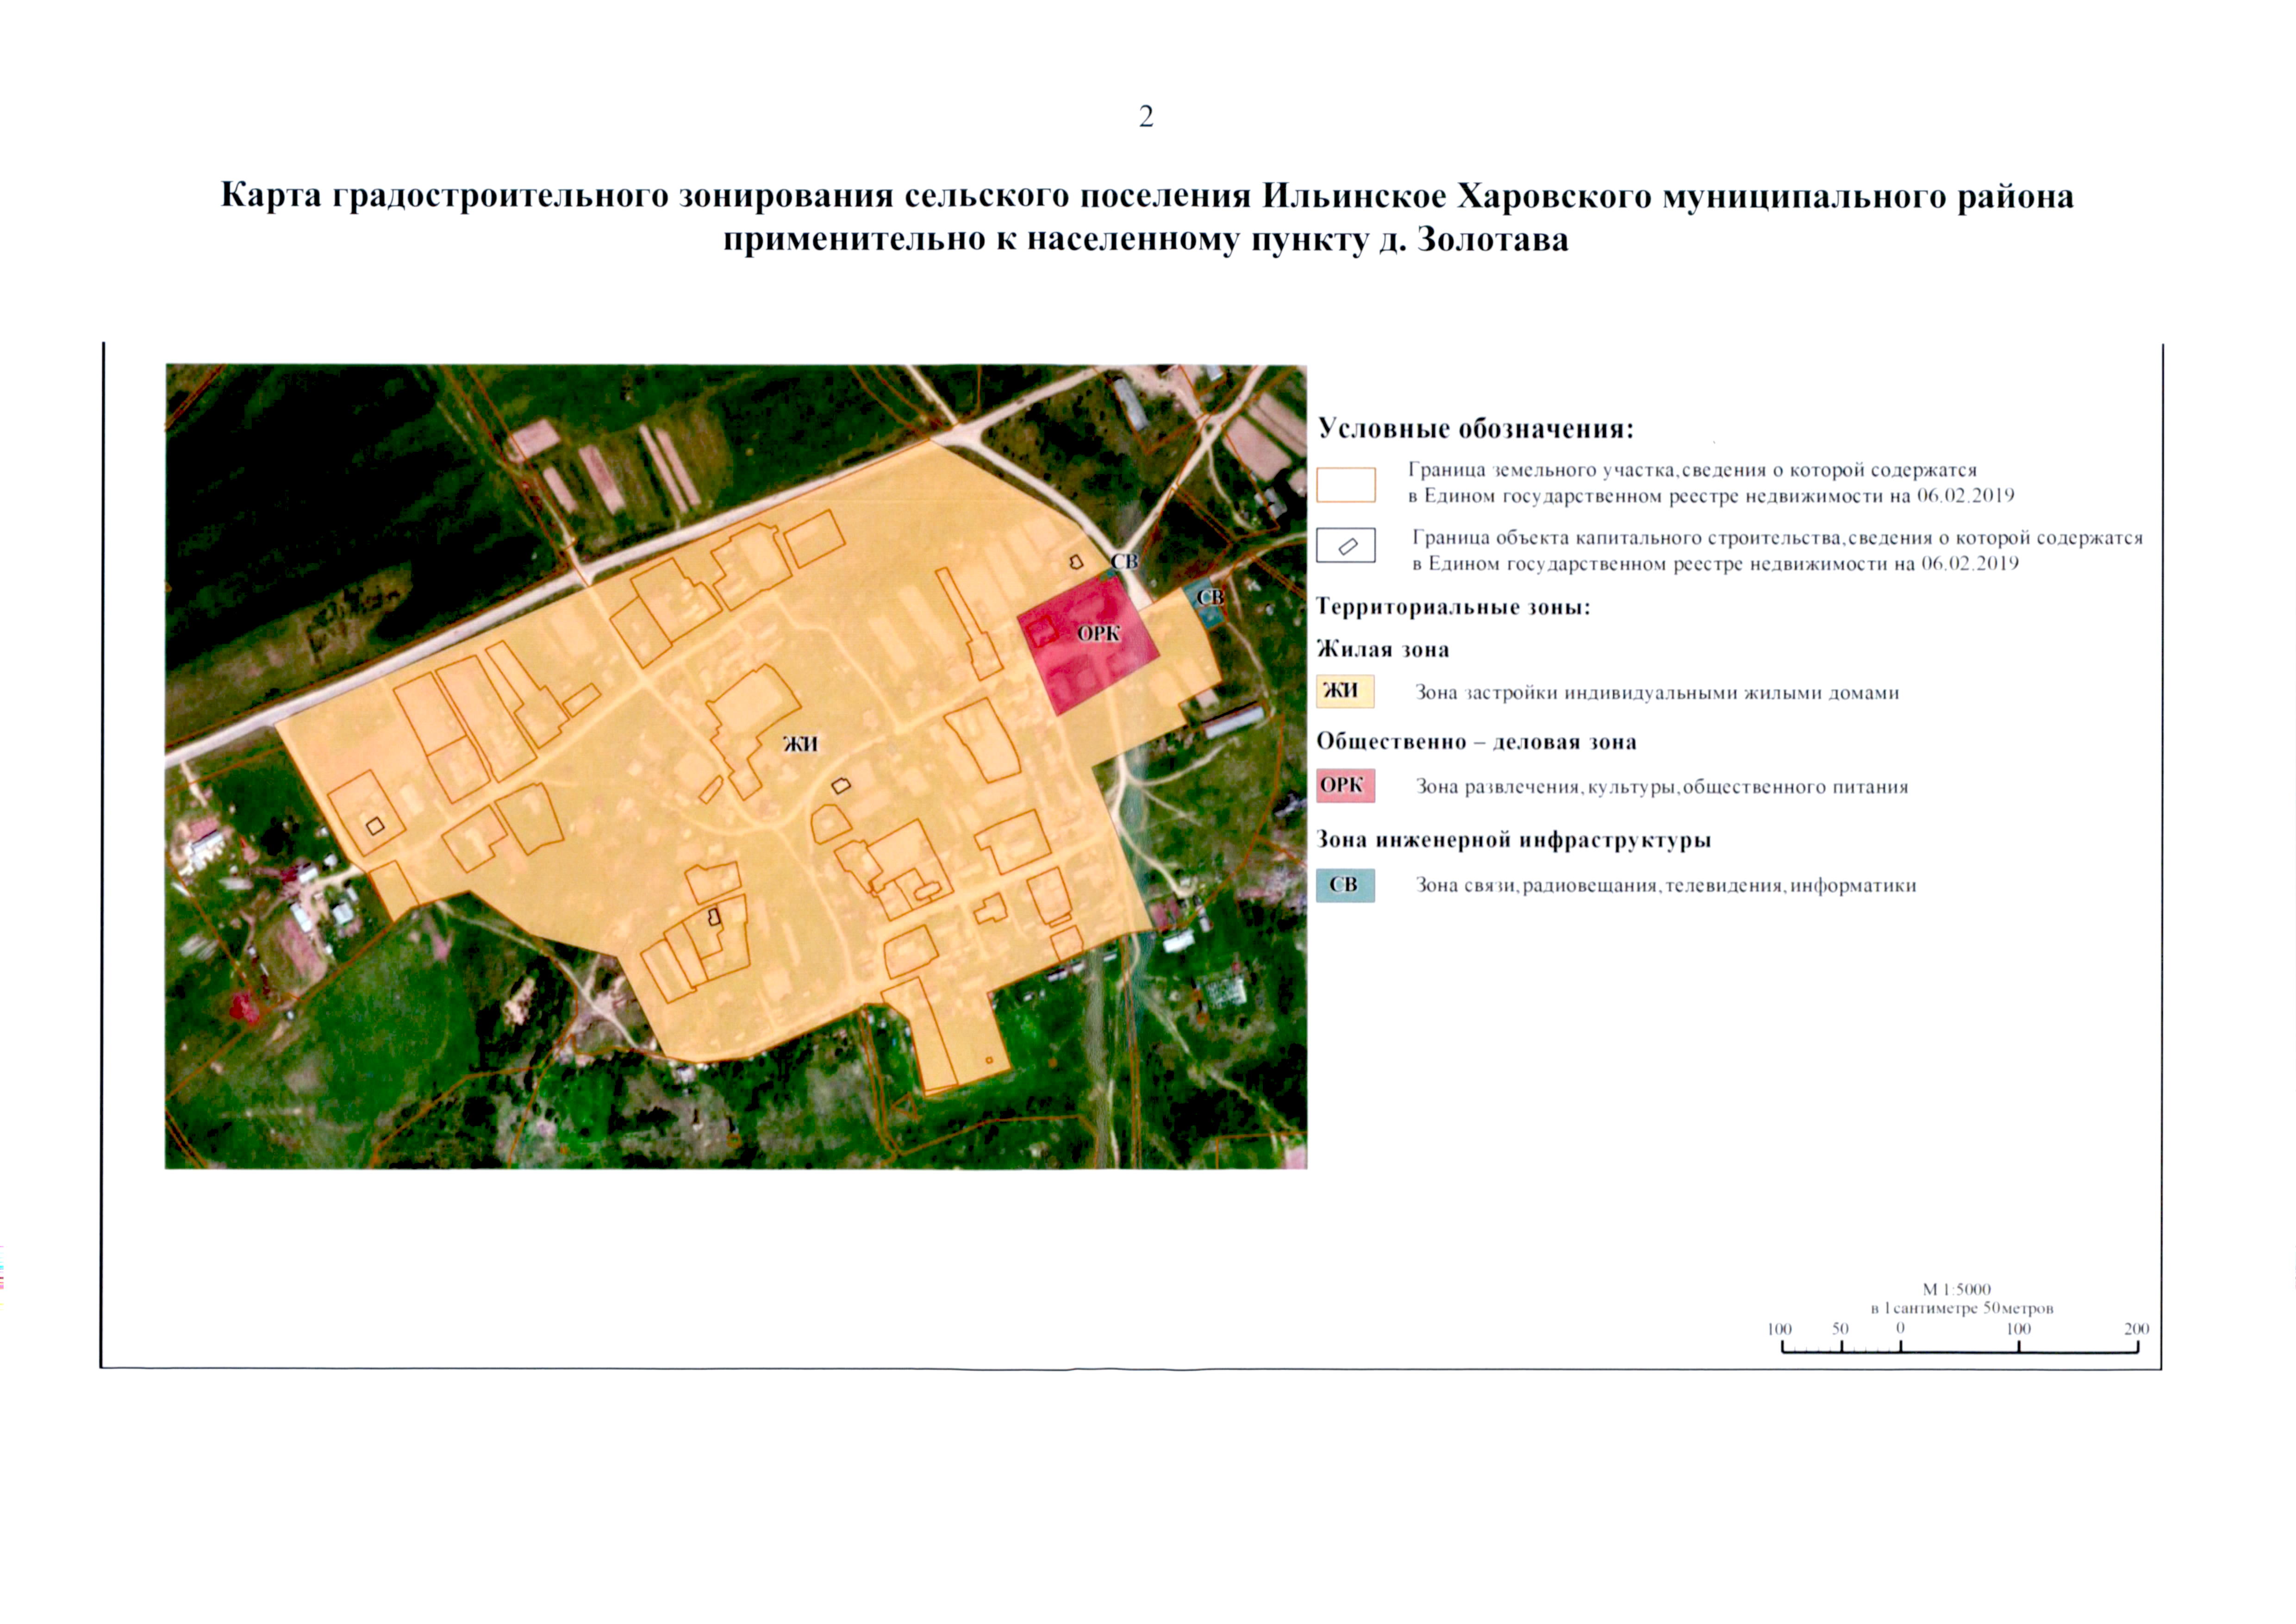Click the 'Территориальные зоны:' heading
2296x1624 pixels.
click(1452, 607)
